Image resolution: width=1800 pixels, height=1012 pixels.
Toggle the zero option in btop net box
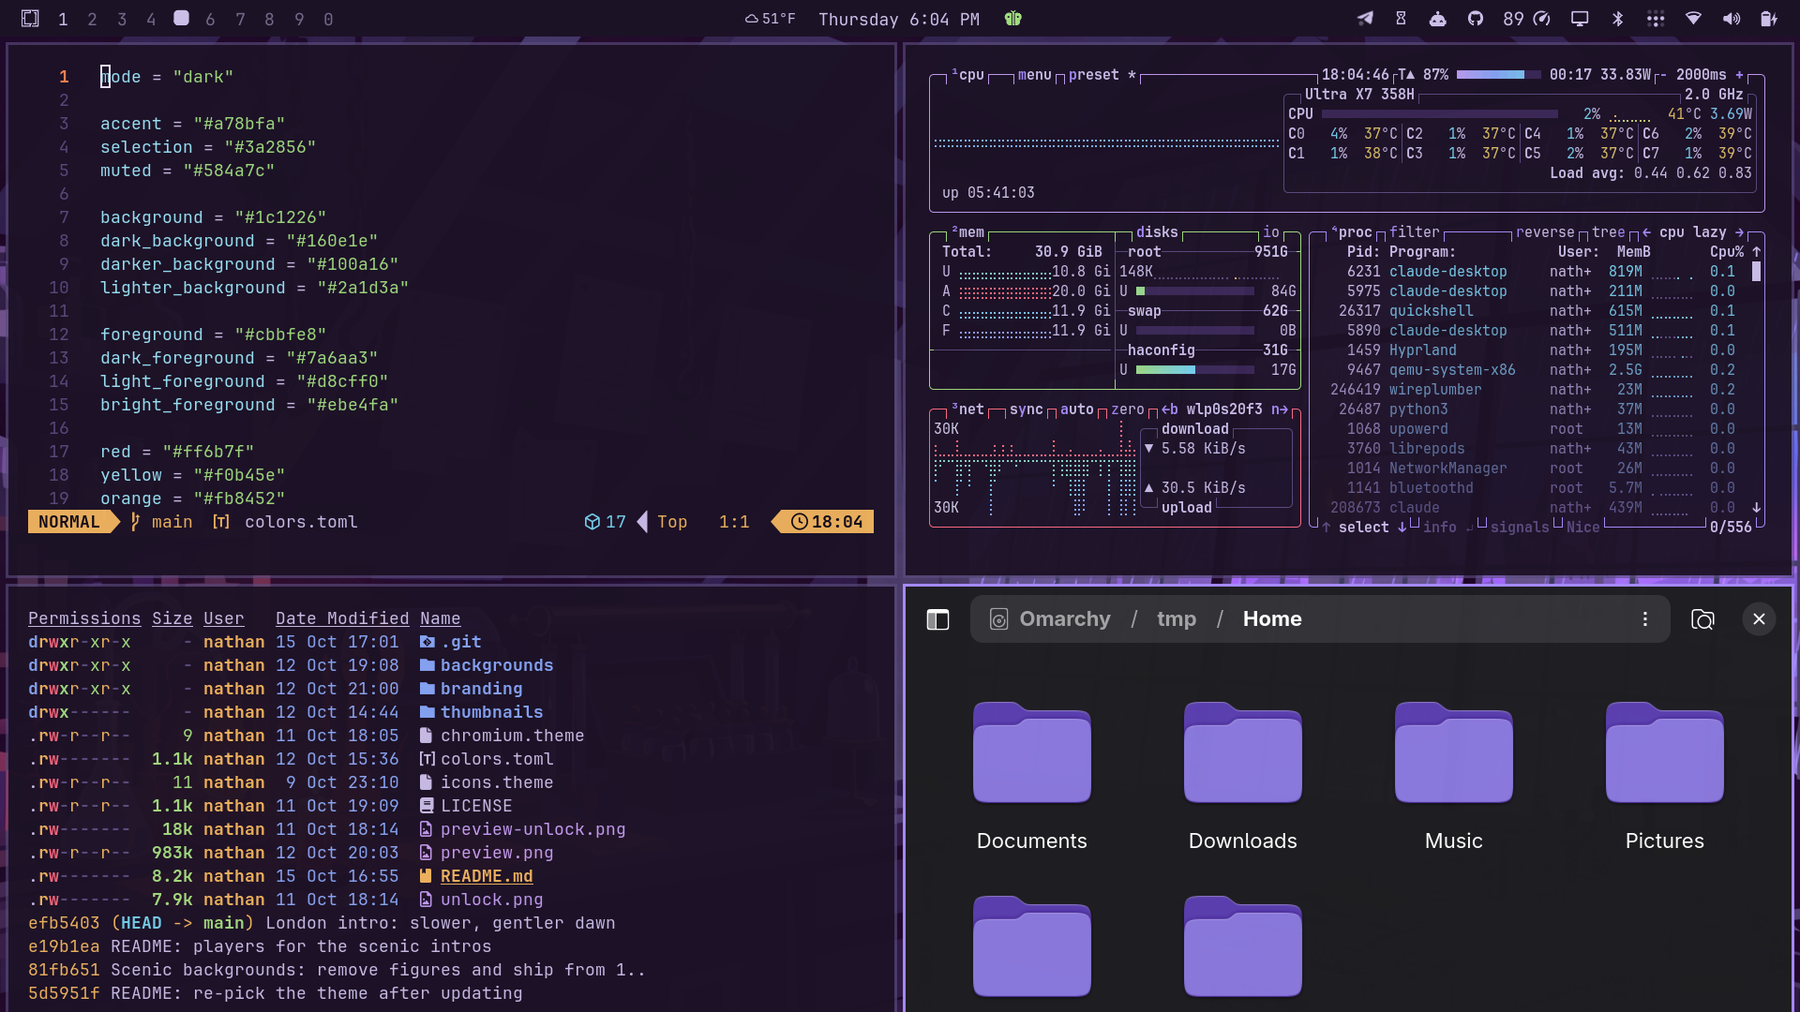pyautogui.click(x=1127, y=409)
